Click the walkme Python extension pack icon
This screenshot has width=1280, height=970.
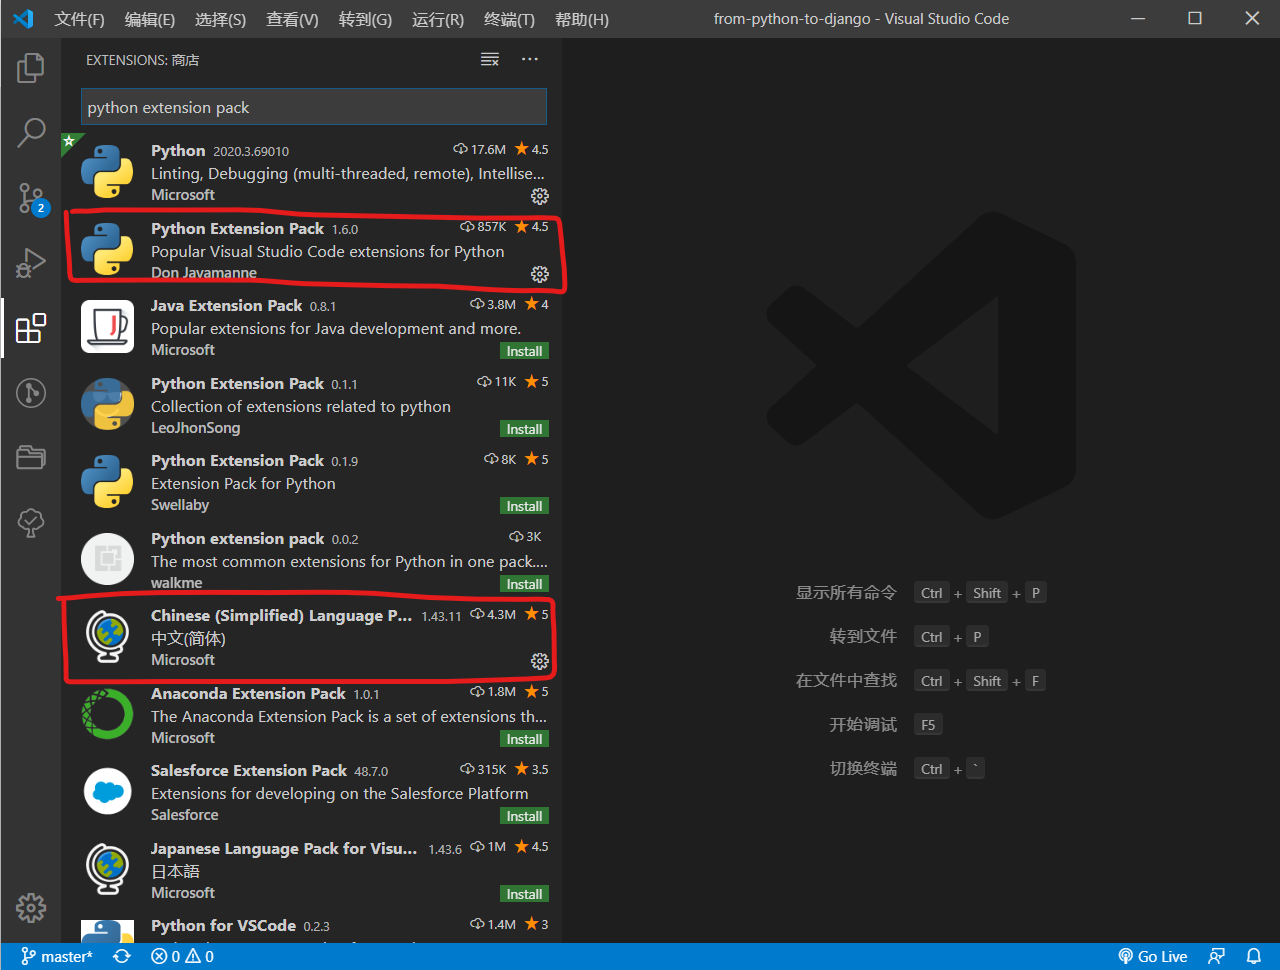[107, 559]
